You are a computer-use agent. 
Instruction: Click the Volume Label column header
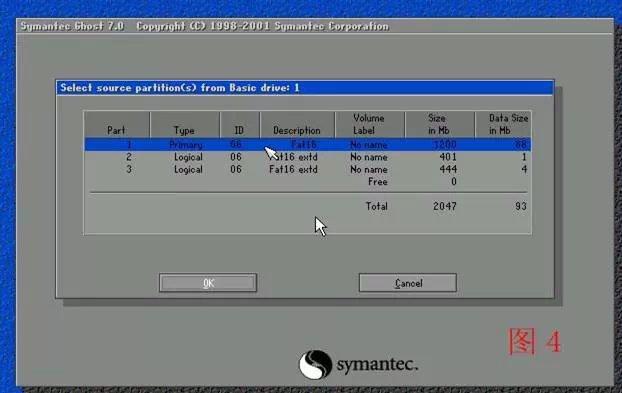(369, 125)
